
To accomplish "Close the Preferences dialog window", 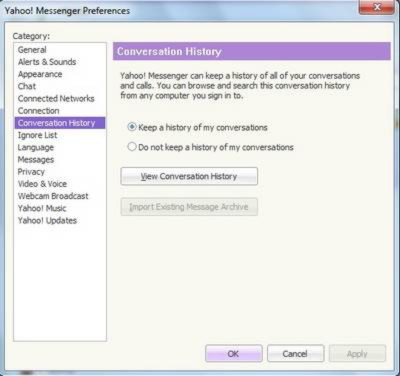I will coord(377,7).
